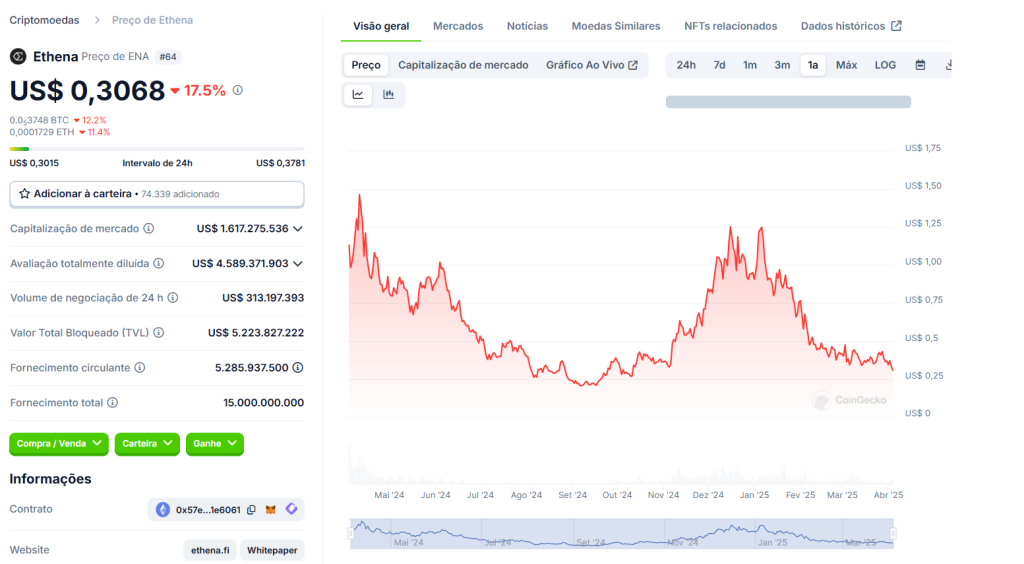Click the 24h price range bar
This screenshot has width=1024, height=564.
[157, 149]
